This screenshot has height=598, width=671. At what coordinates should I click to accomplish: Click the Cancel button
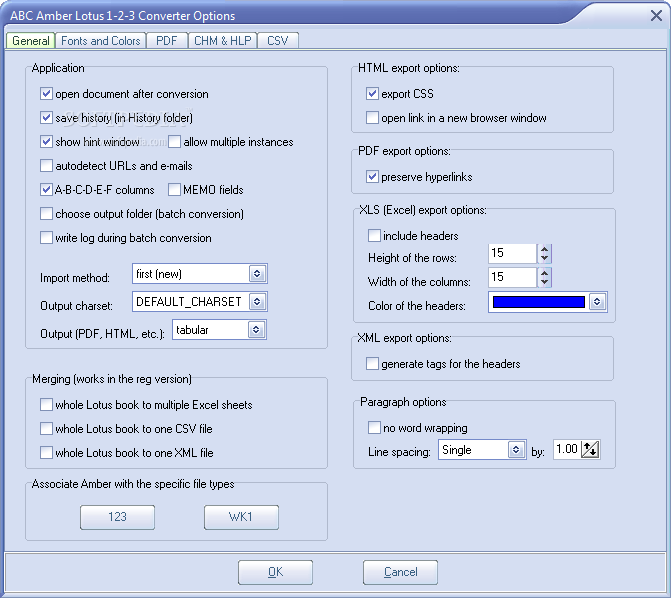pos(401,572)
